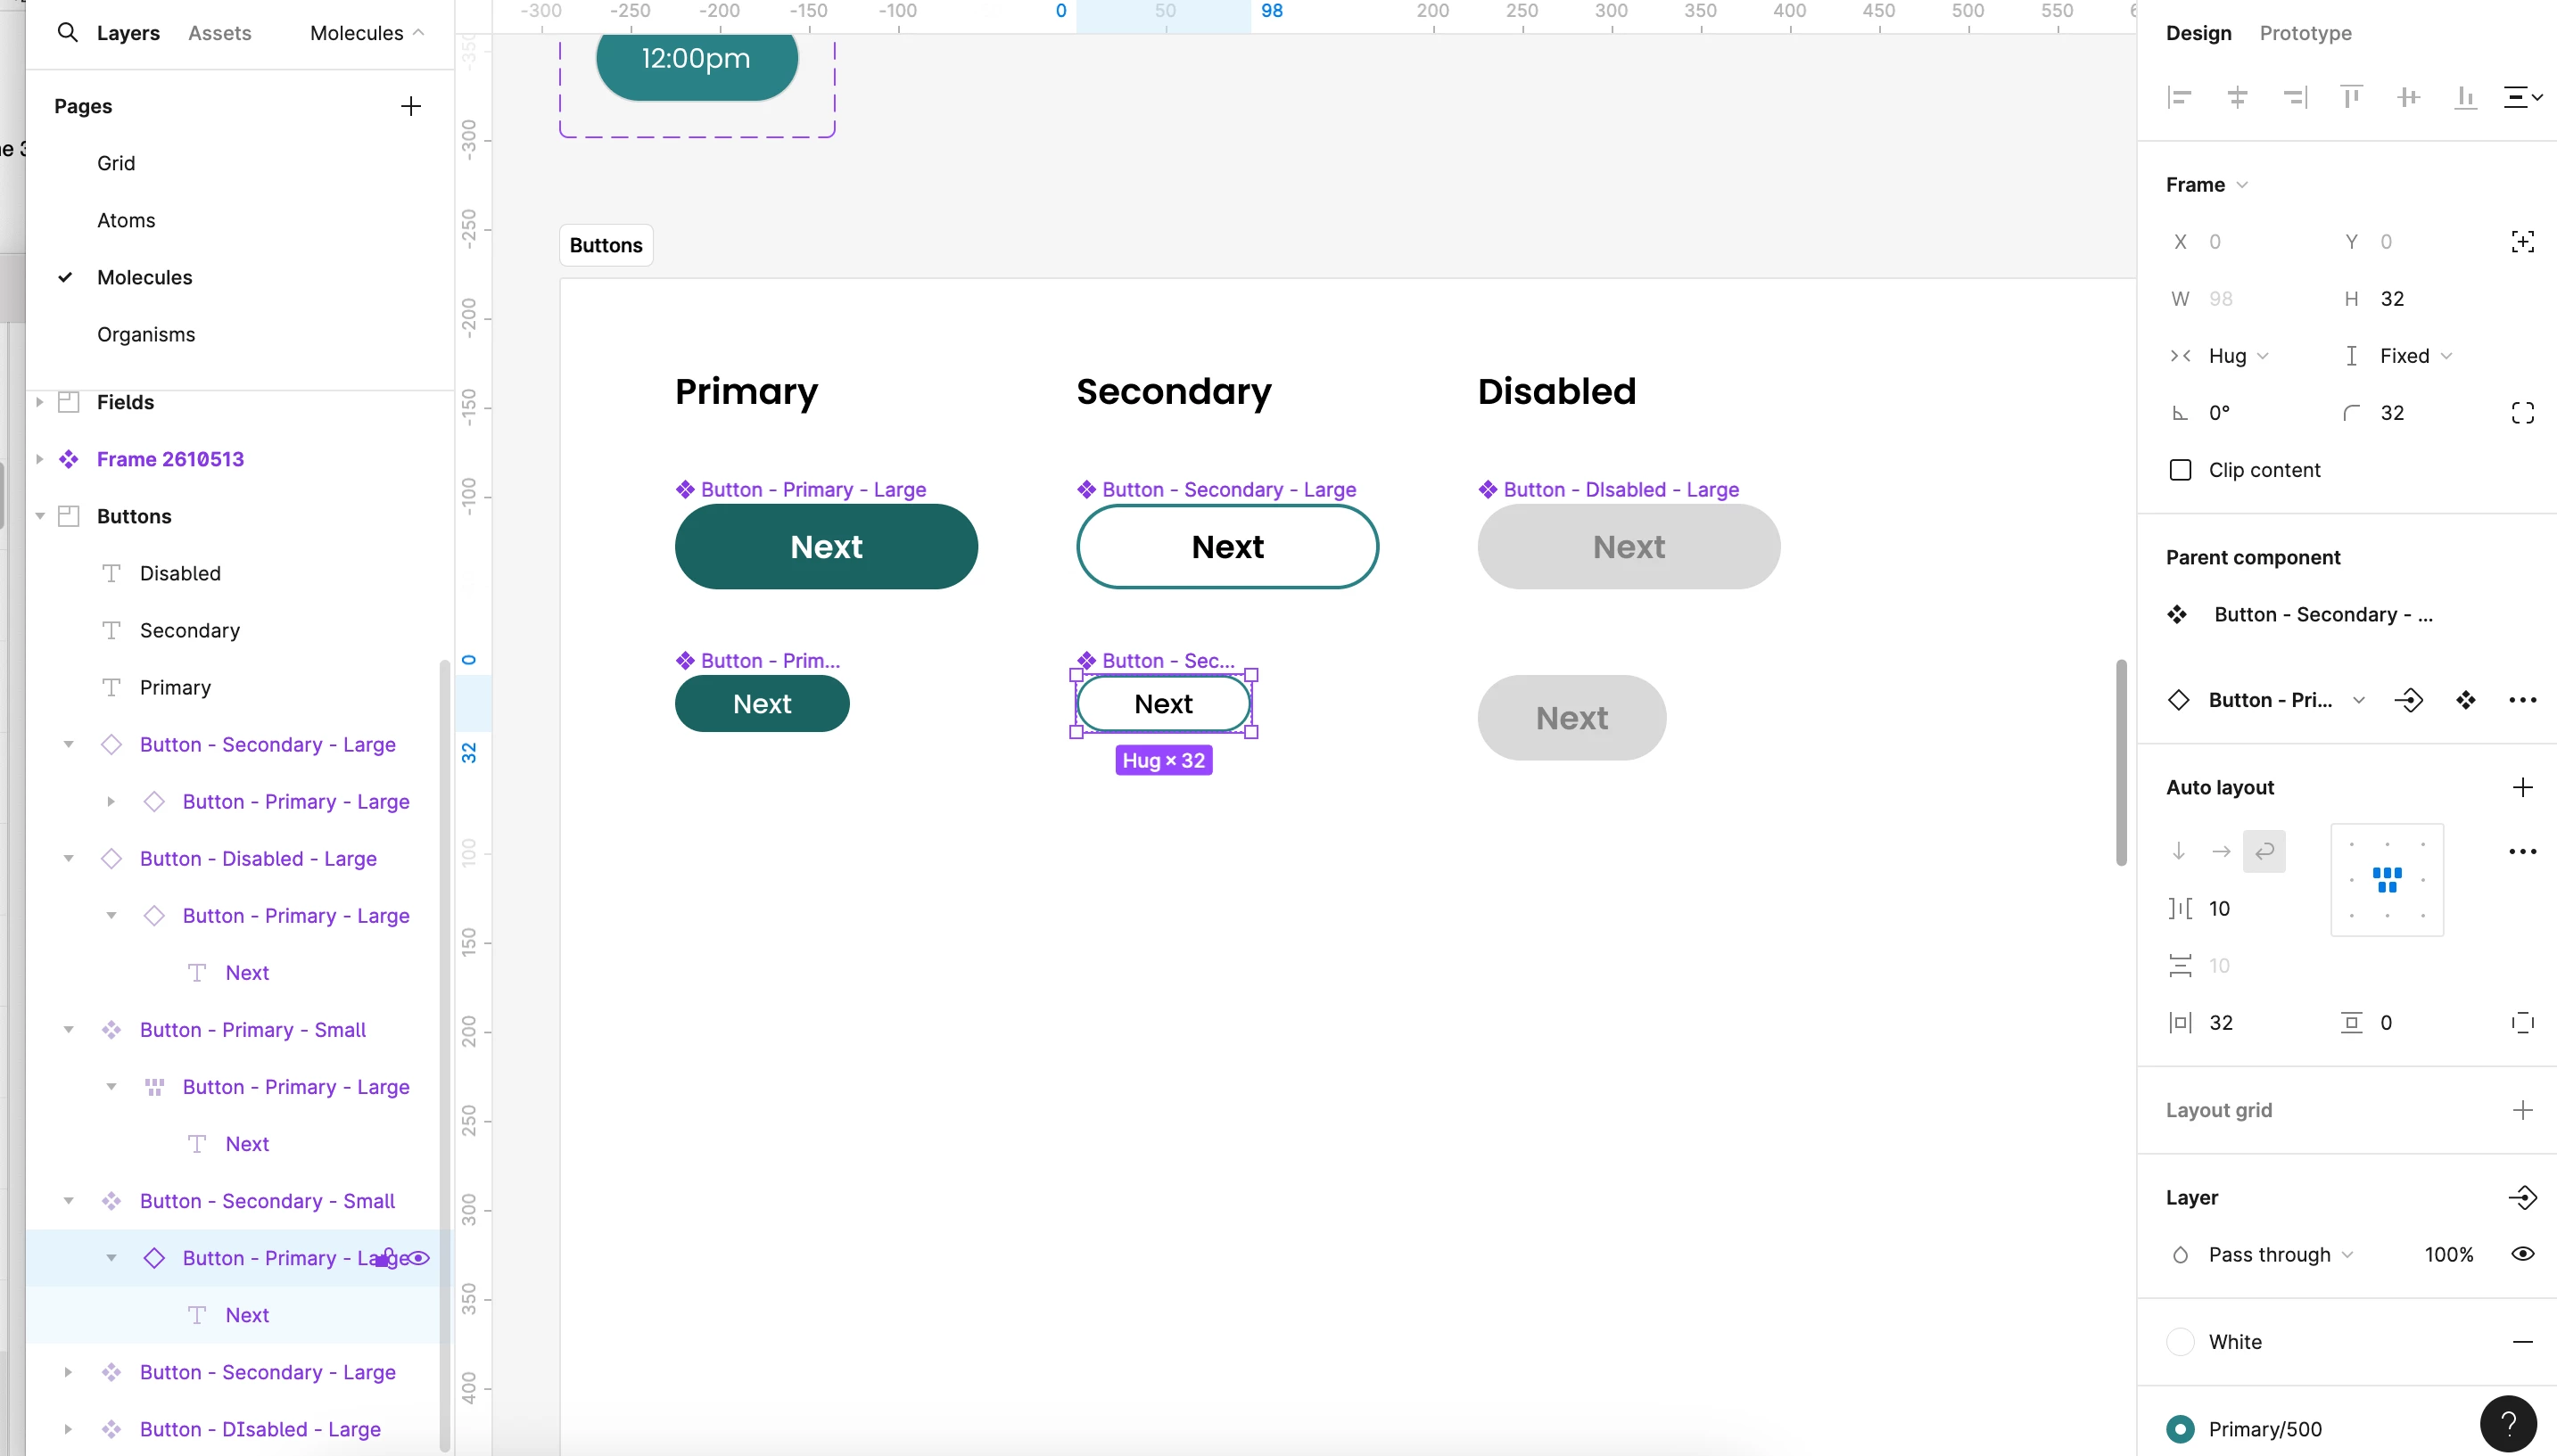Click the resize to fit icon
Screen dimensions: 2557x1456
2523,241
